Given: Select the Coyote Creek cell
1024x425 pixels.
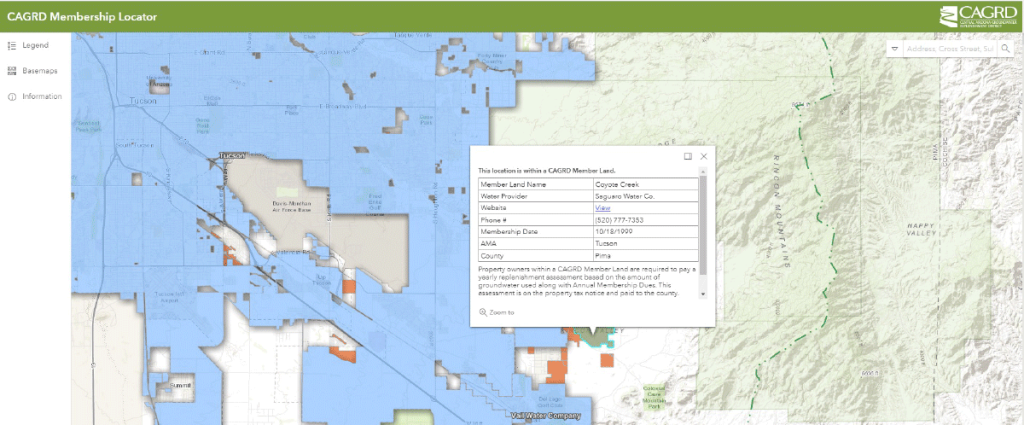Looking at the screenshot, I should point(645,184).
